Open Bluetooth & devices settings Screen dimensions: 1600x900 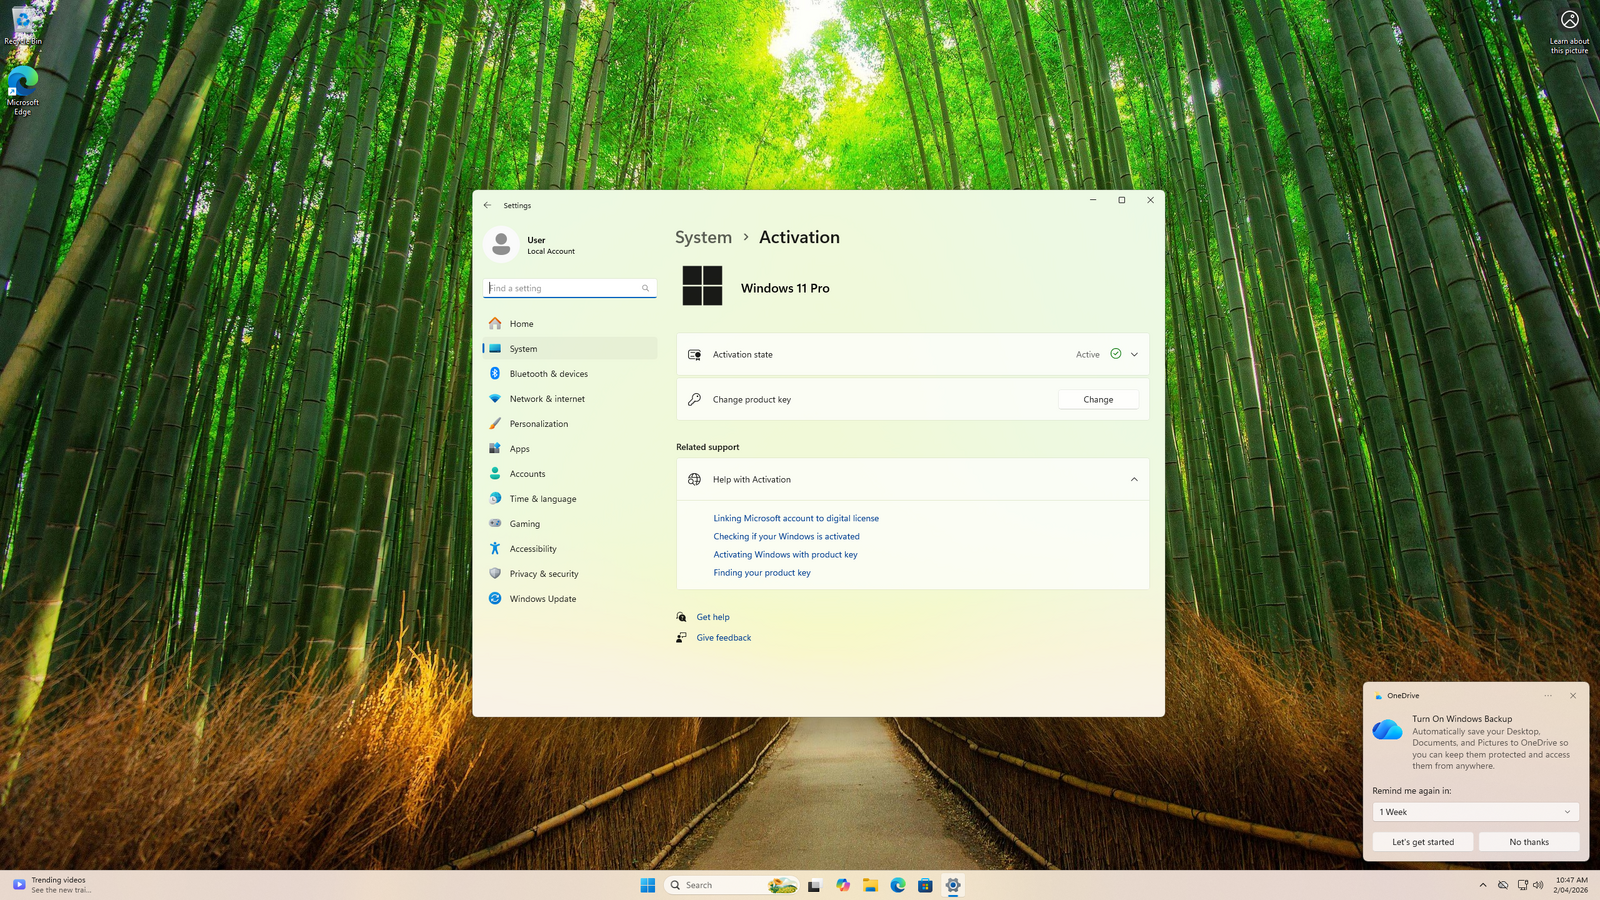(548, 374)
